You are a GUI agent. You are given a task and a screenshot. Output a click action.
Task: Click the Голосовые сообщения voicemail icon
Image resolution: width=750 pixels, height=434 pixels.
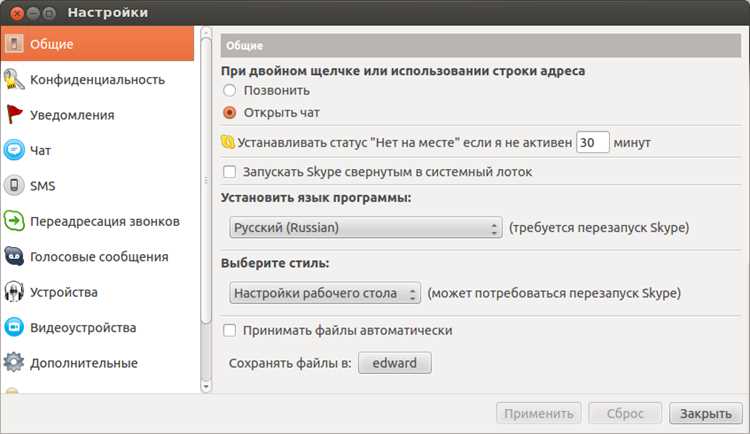(14, 256)
